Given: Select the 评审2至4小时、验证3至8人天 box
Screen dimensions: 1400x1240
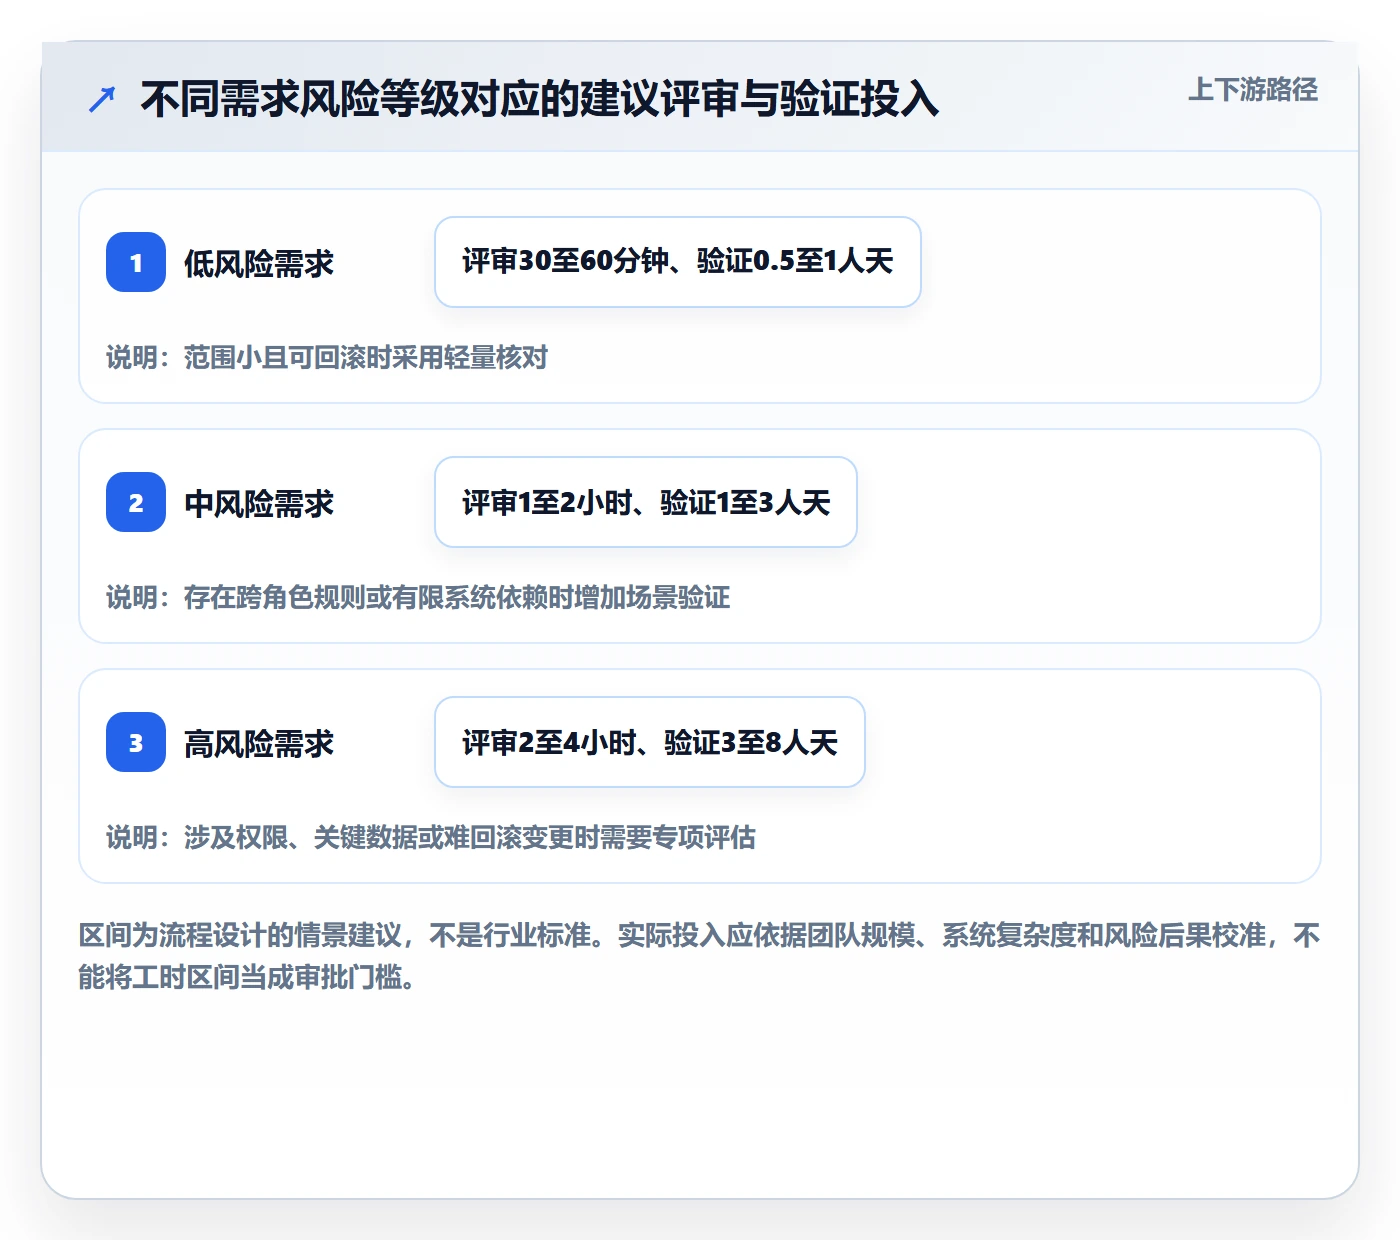Looking at the screenshot, I should [650, 742].
